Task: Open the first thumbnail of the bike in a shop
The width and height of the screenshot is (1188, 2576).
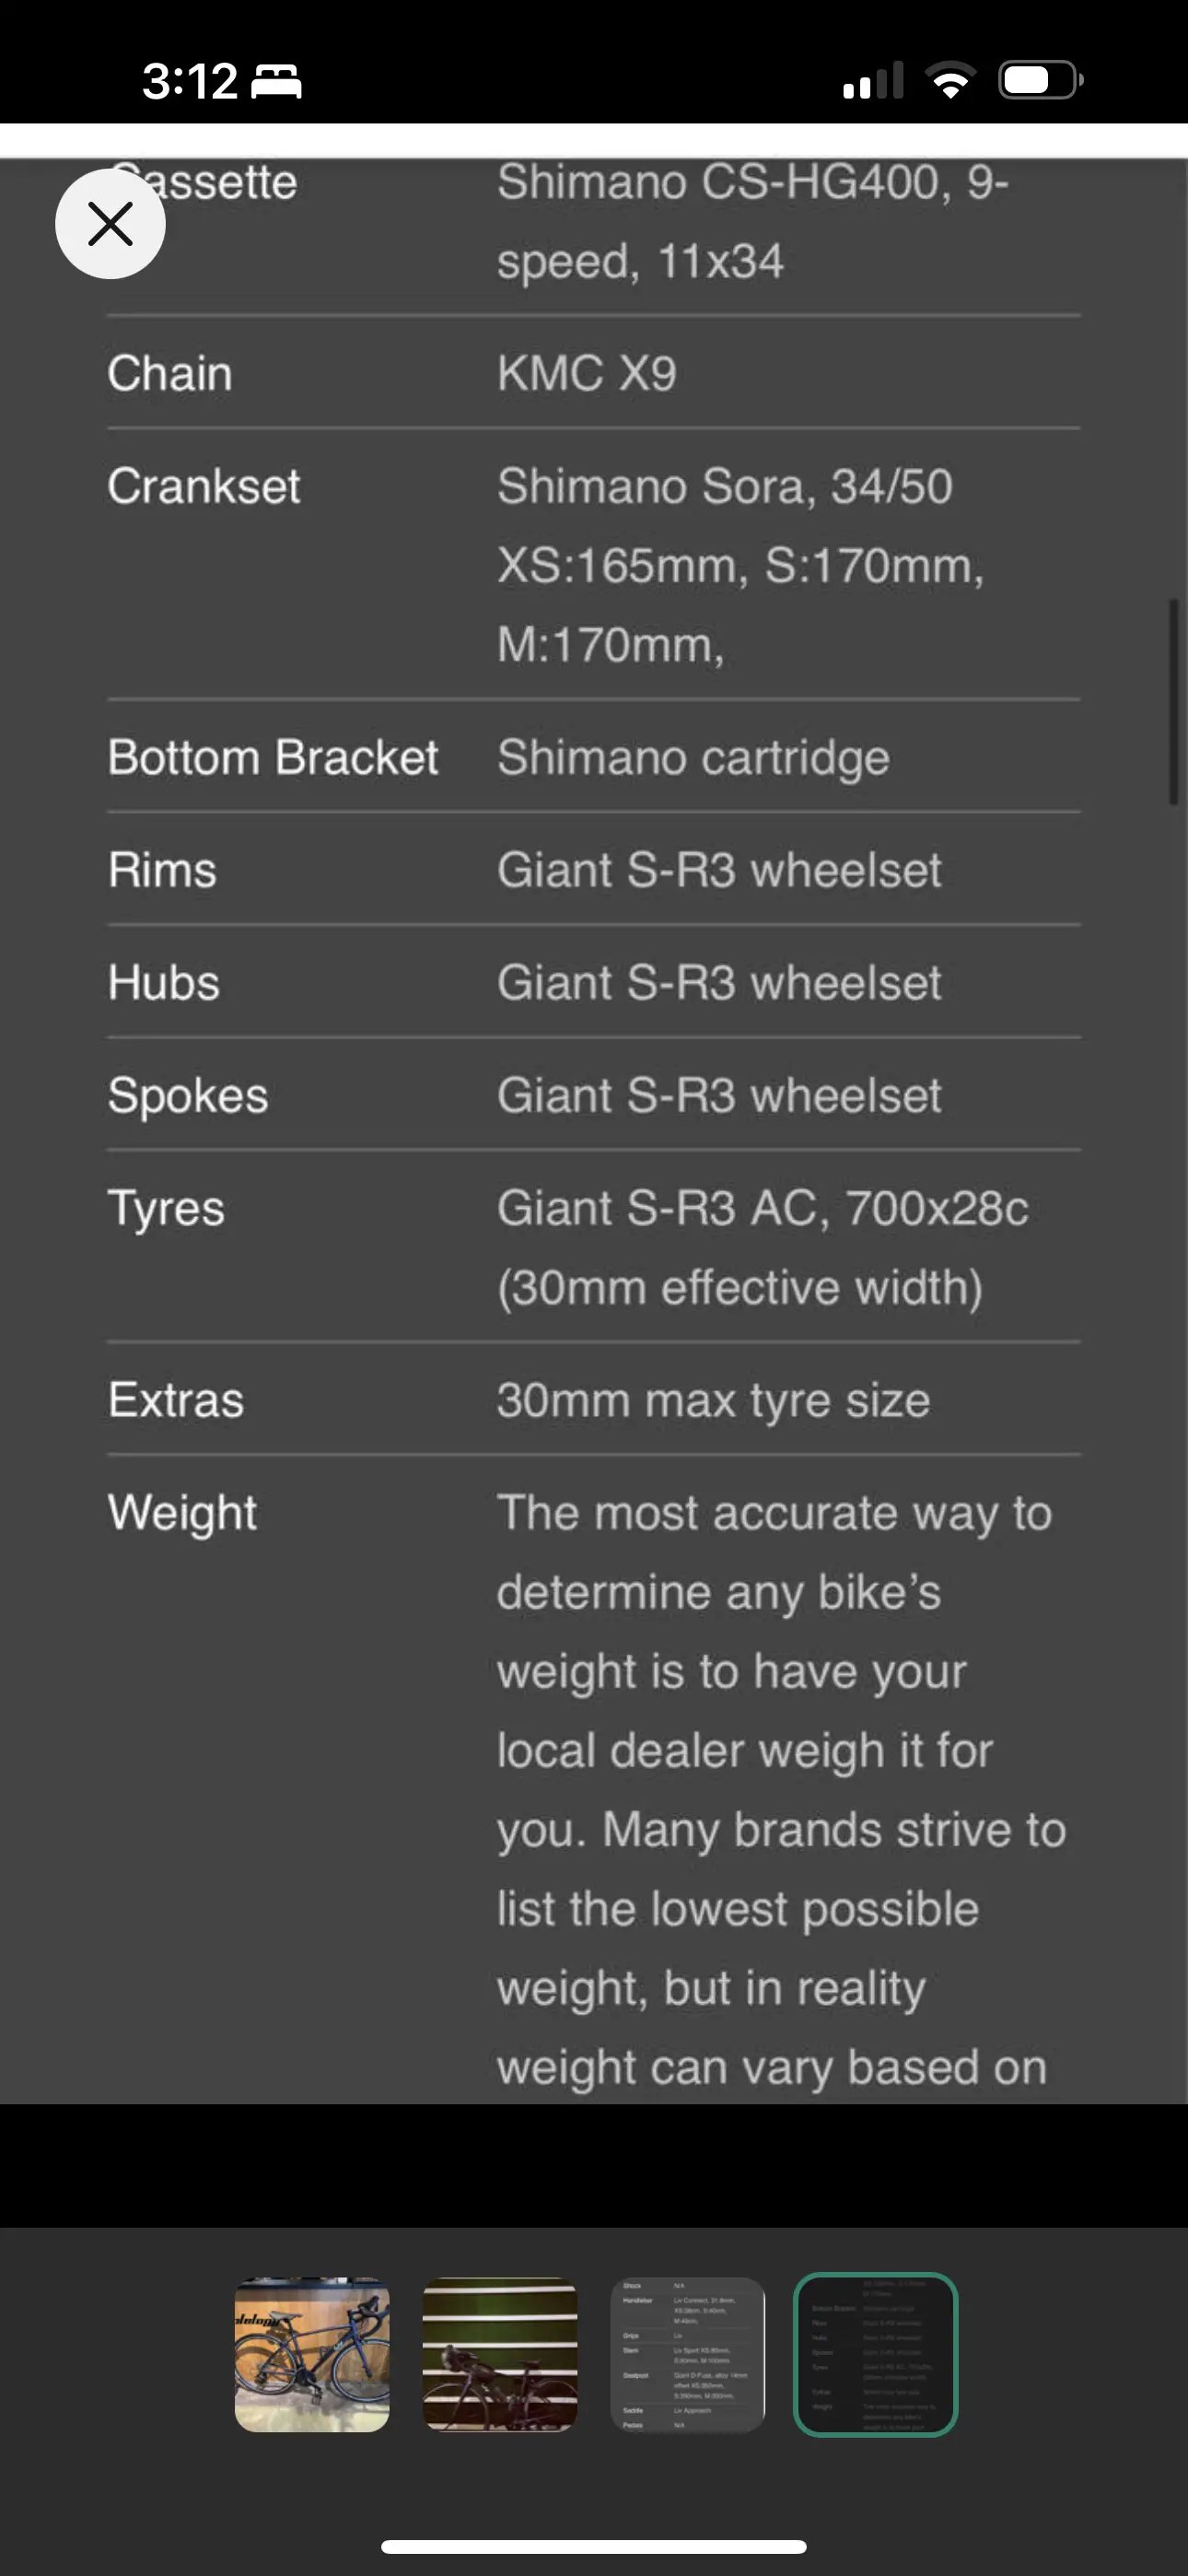Action: (312, 2353)
